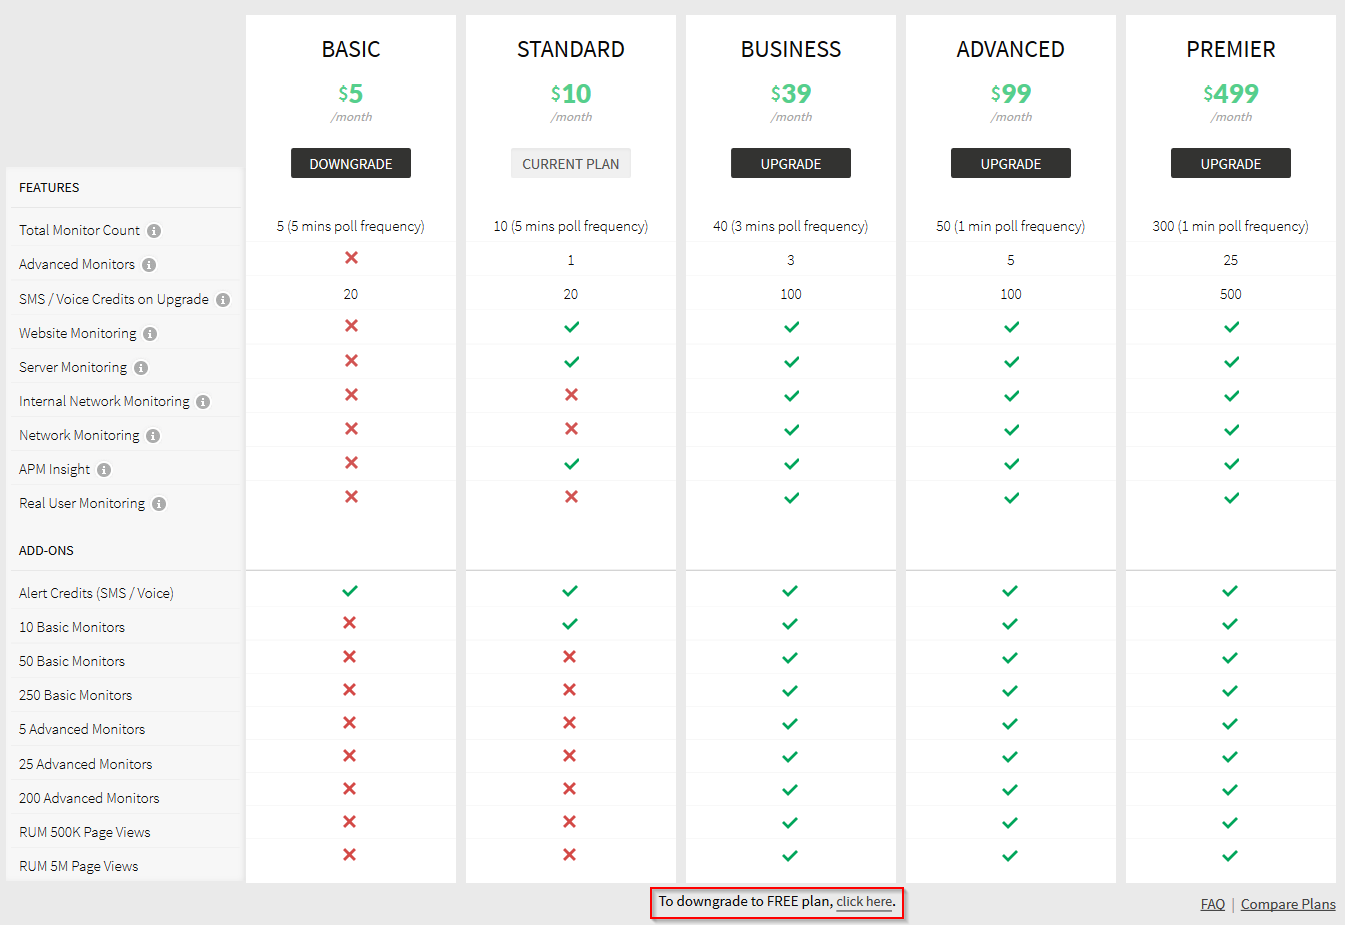Image resolution: width=1345 pixels, height=925 pixels.
Task: Click the Current Plan button under Standard
Action: (570, 164)
